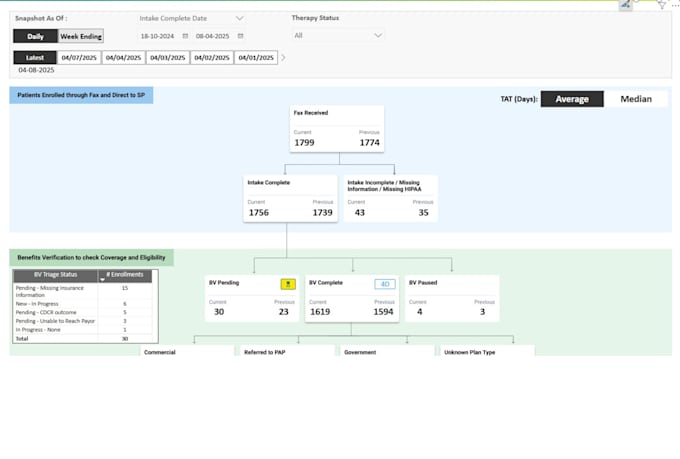680x459 pixels.
Task: Edit start date field 18-10-2024
Action: (x=157, y=36)
